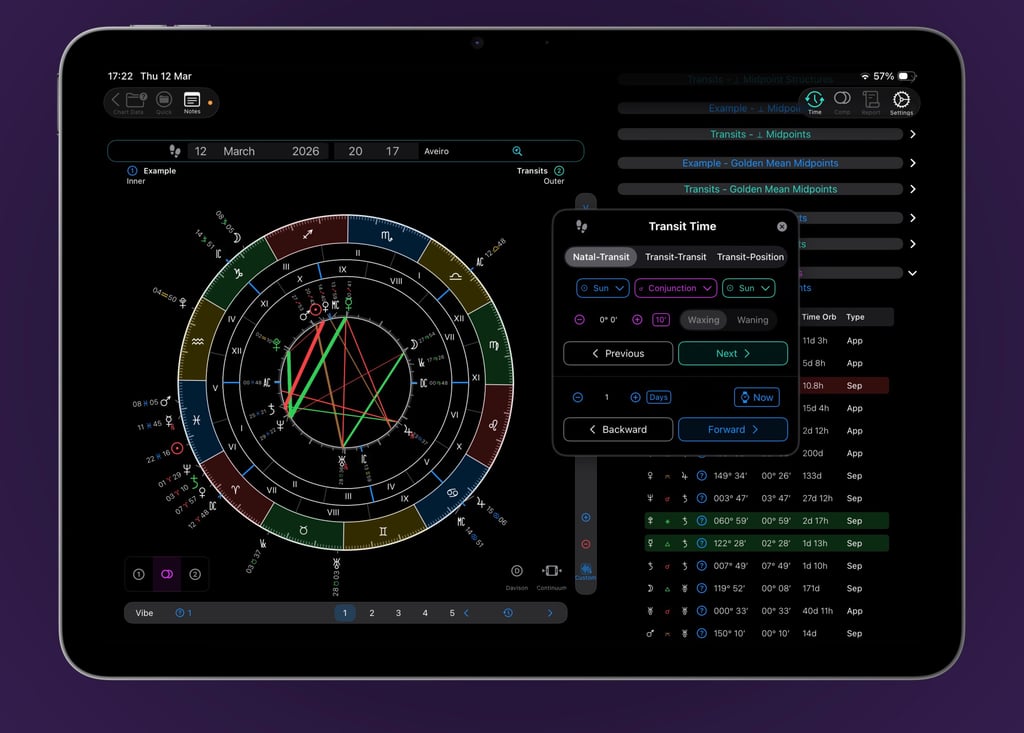
Task: Select Vibe page 3
Action: 398,613
